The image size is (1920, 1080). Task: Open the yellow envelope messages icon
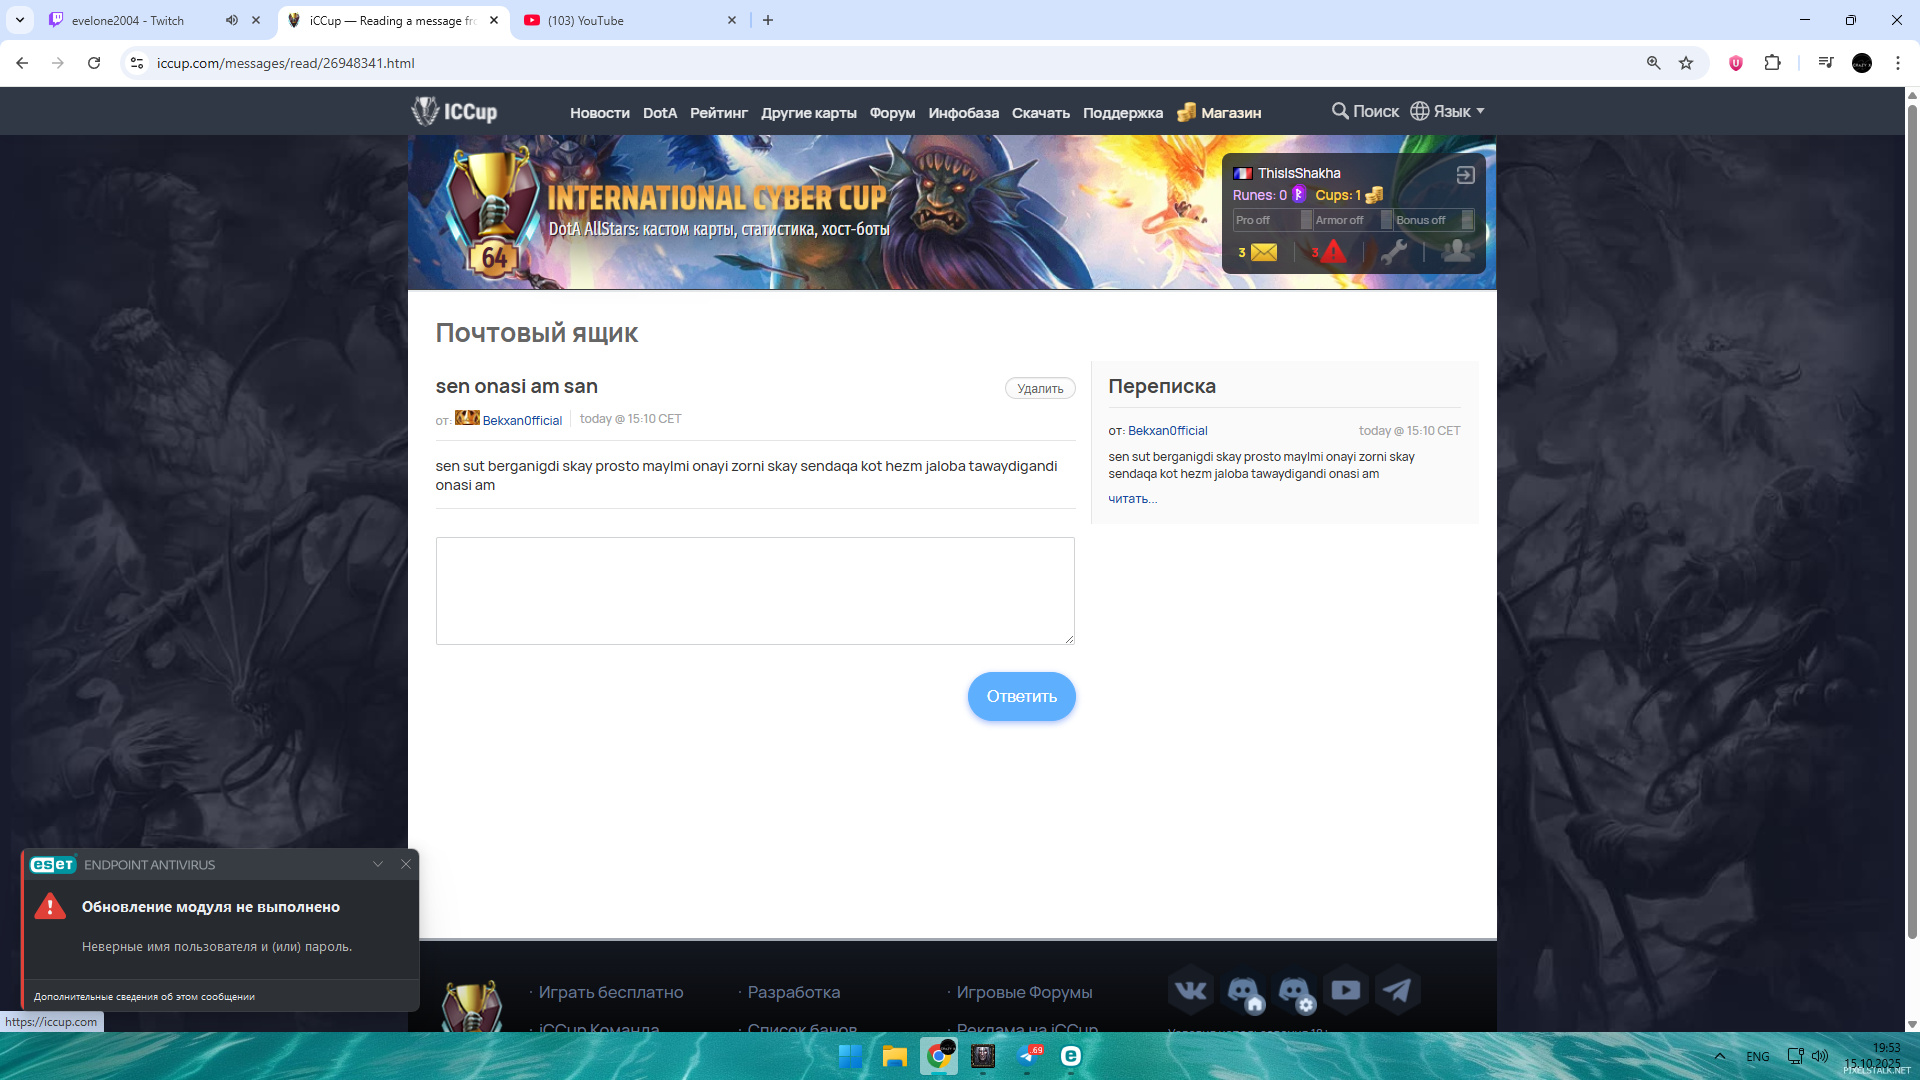[1263, 253]
